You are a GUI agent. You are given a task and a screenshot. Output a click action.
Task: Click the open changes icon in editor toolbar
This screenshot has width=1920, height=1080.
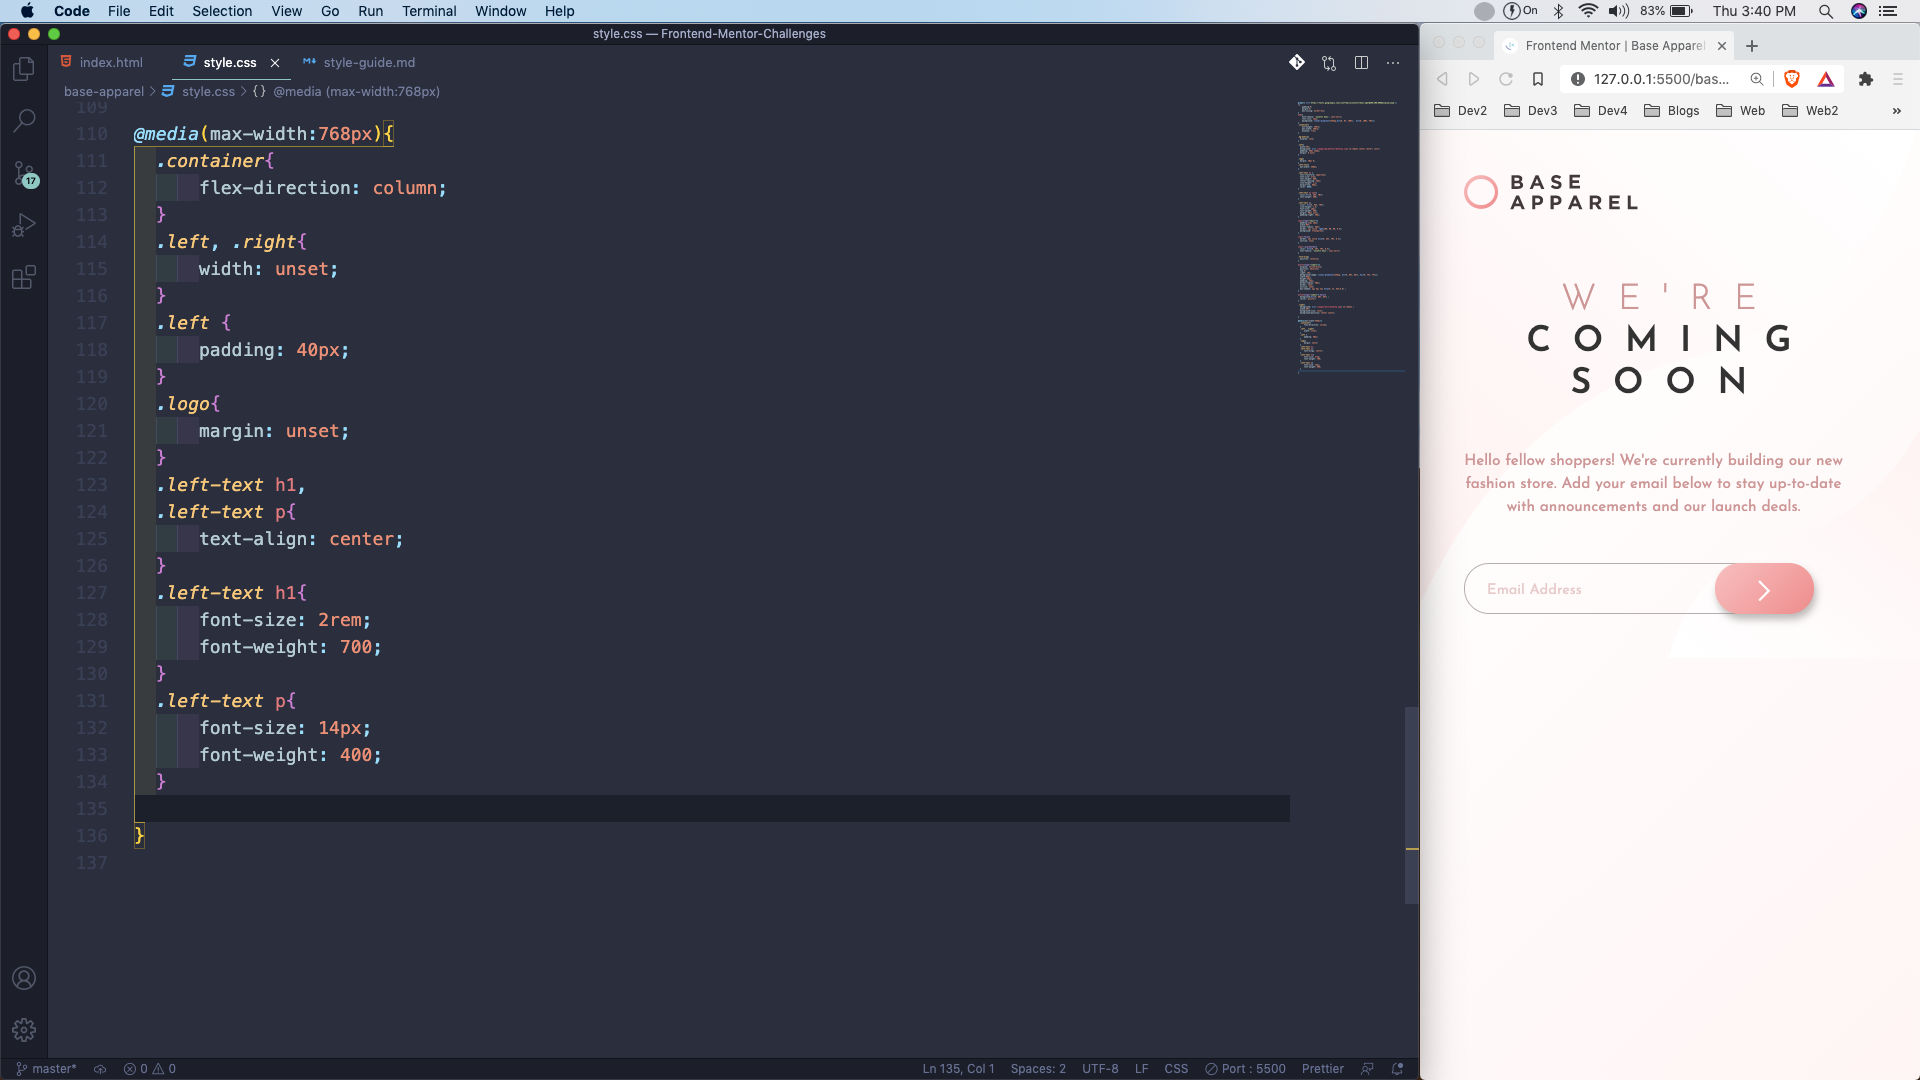[1329, 63]
